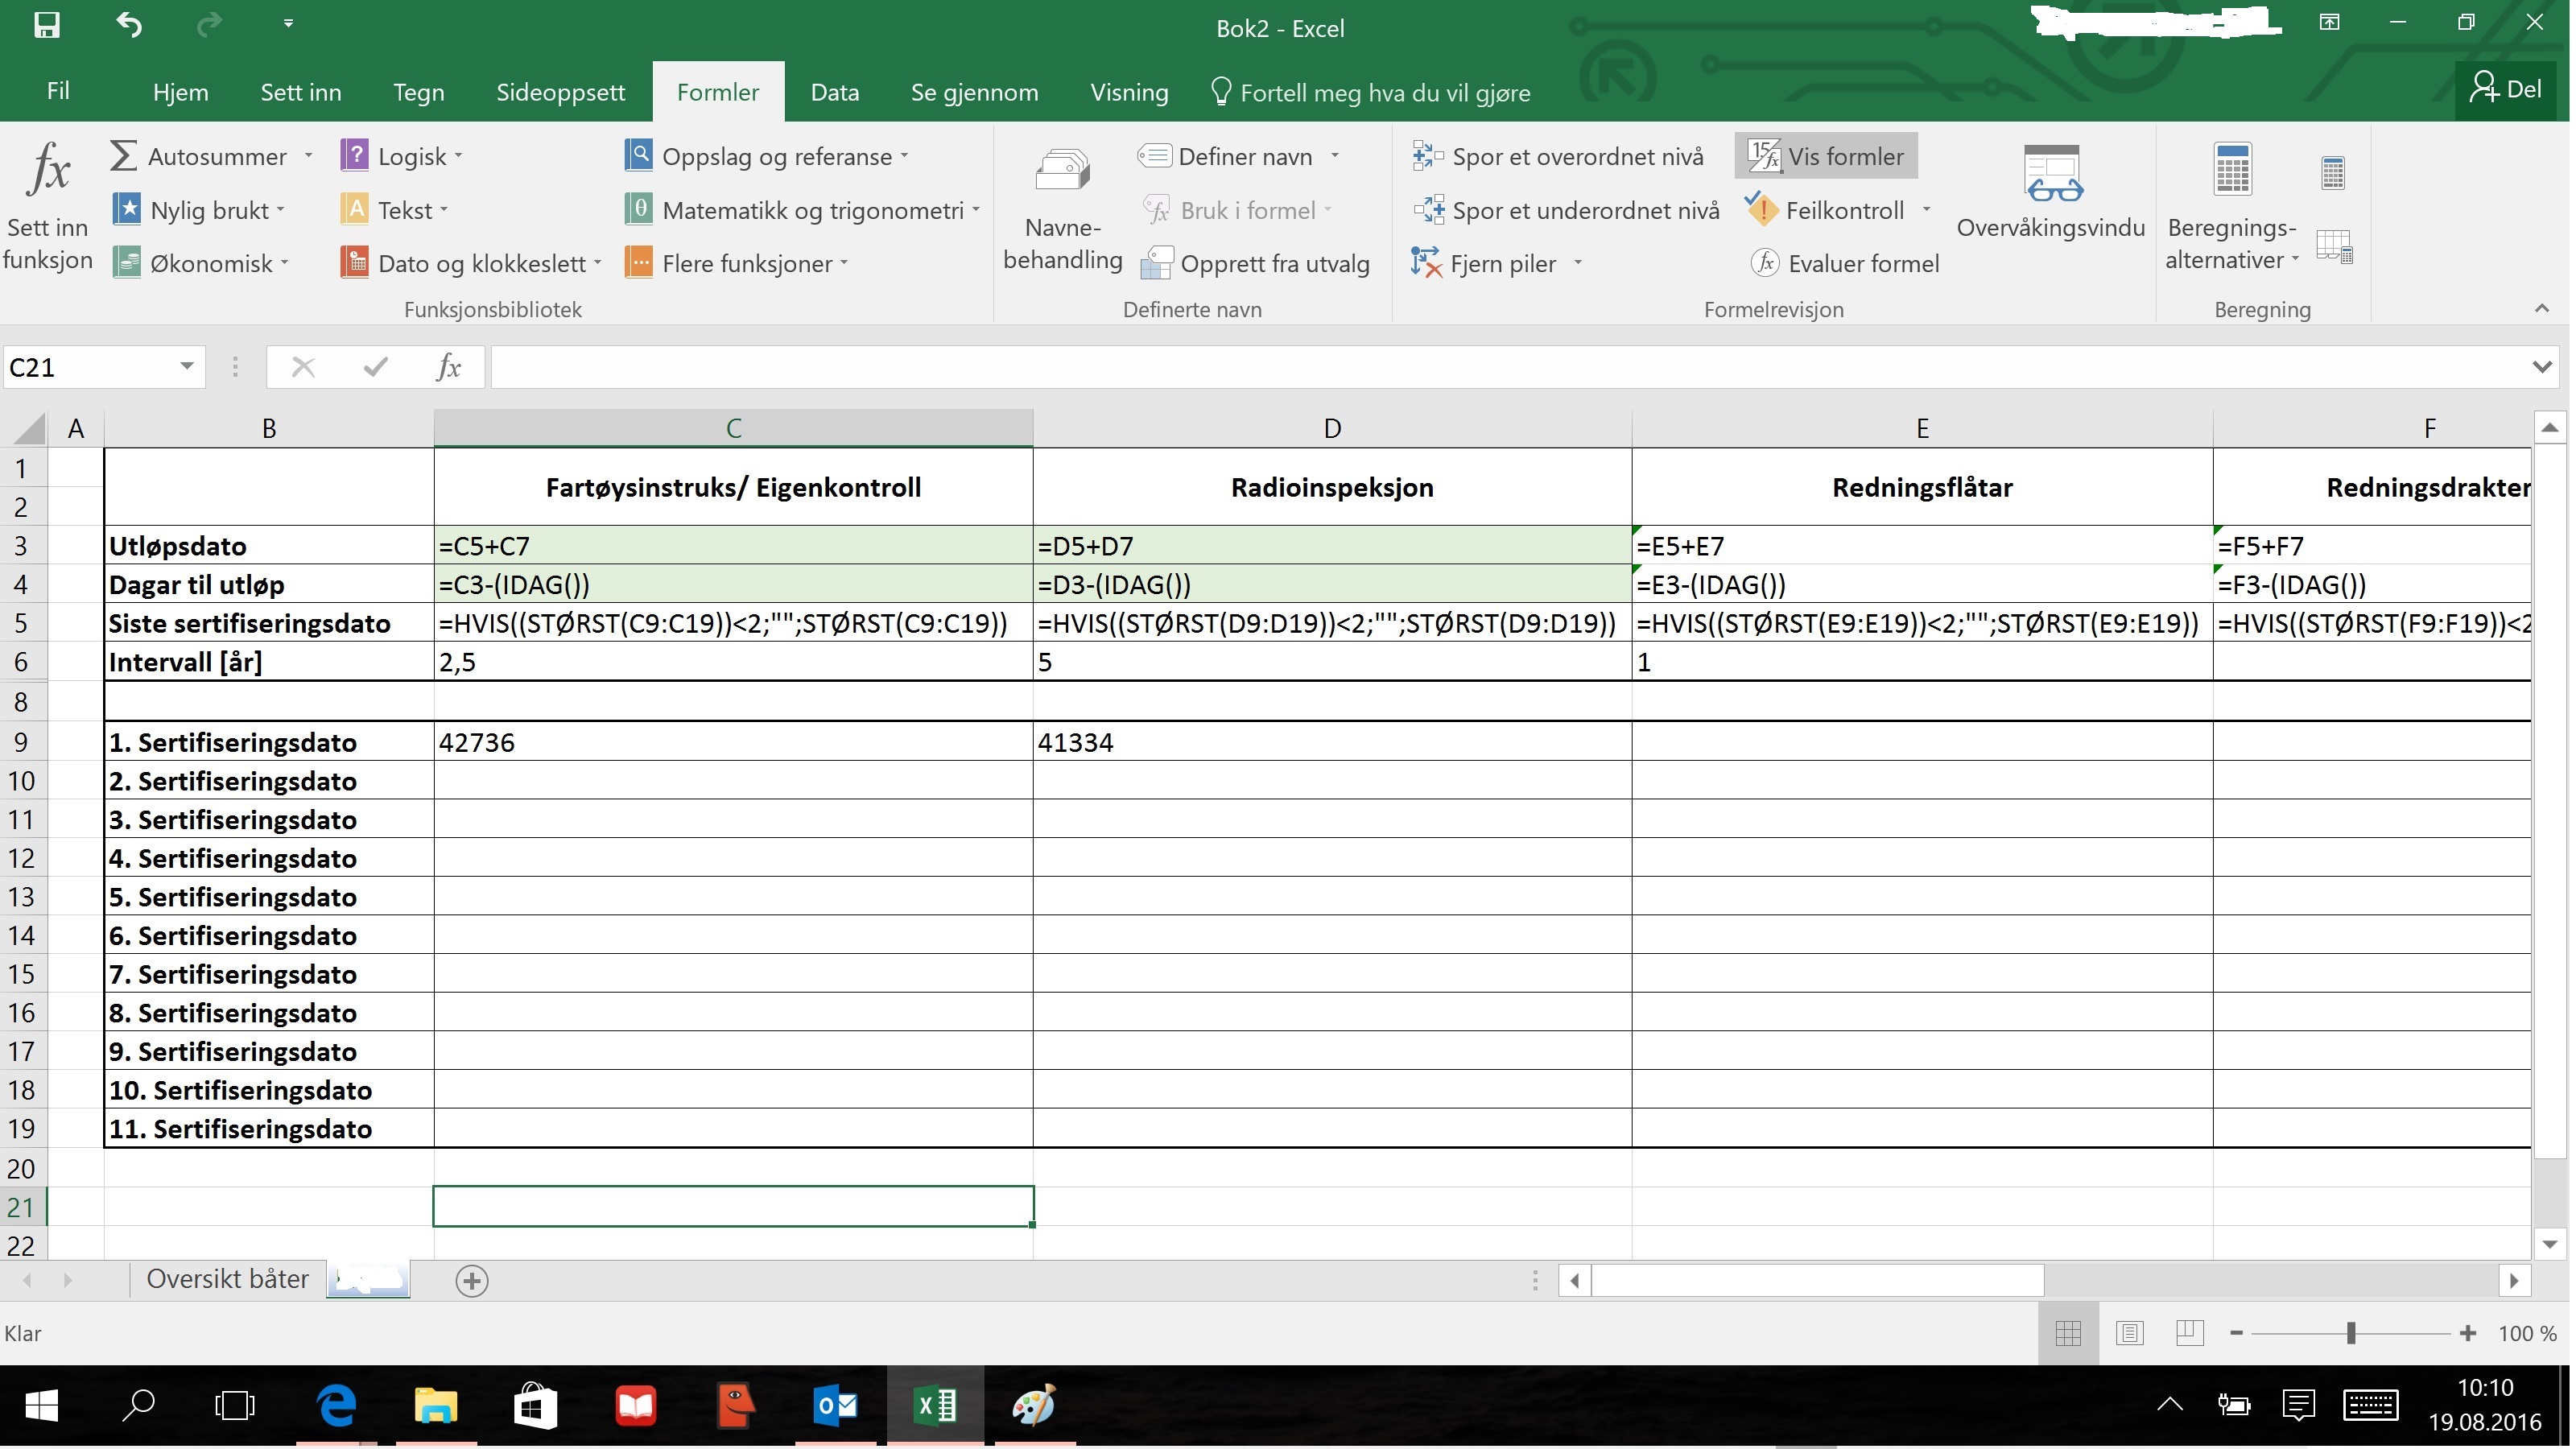Viewport: 2576px width, 1449px height.
Task: Open Customize Quick Access Toolbar dropdown
Action: coord(288,24)
